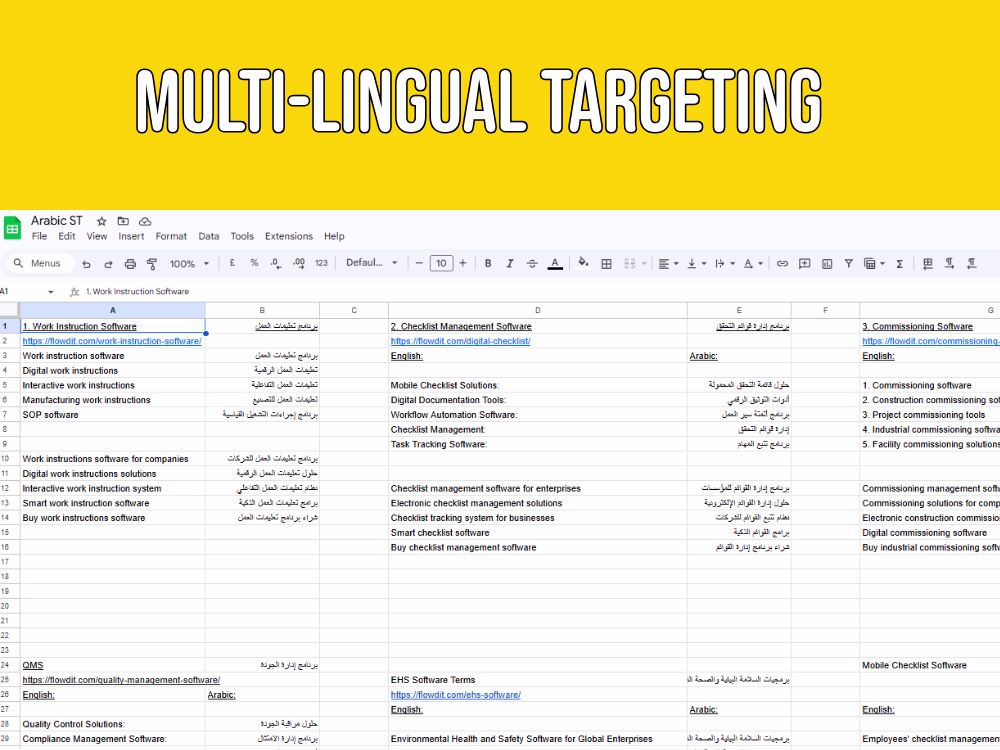Set right-to-left cell direction

tap(971, 263)
